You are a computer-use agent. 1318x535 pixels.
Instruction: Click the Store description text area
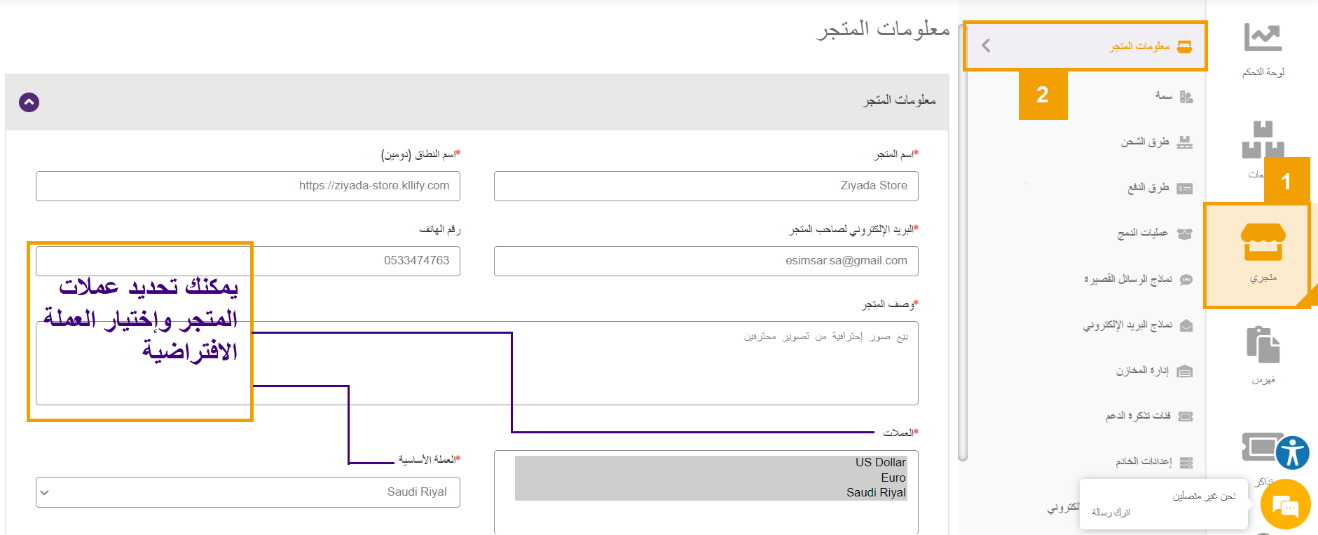477,363
